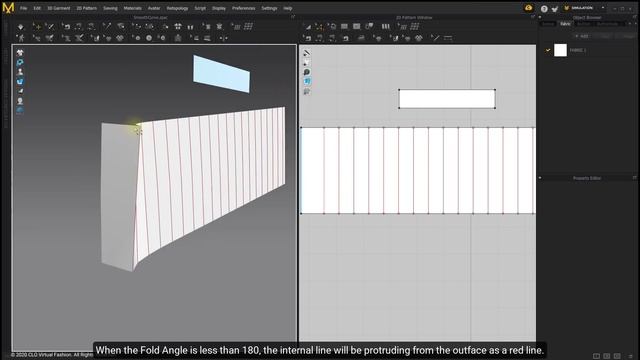Select the light blue pattern in 3D window

[x=221, y=74]
